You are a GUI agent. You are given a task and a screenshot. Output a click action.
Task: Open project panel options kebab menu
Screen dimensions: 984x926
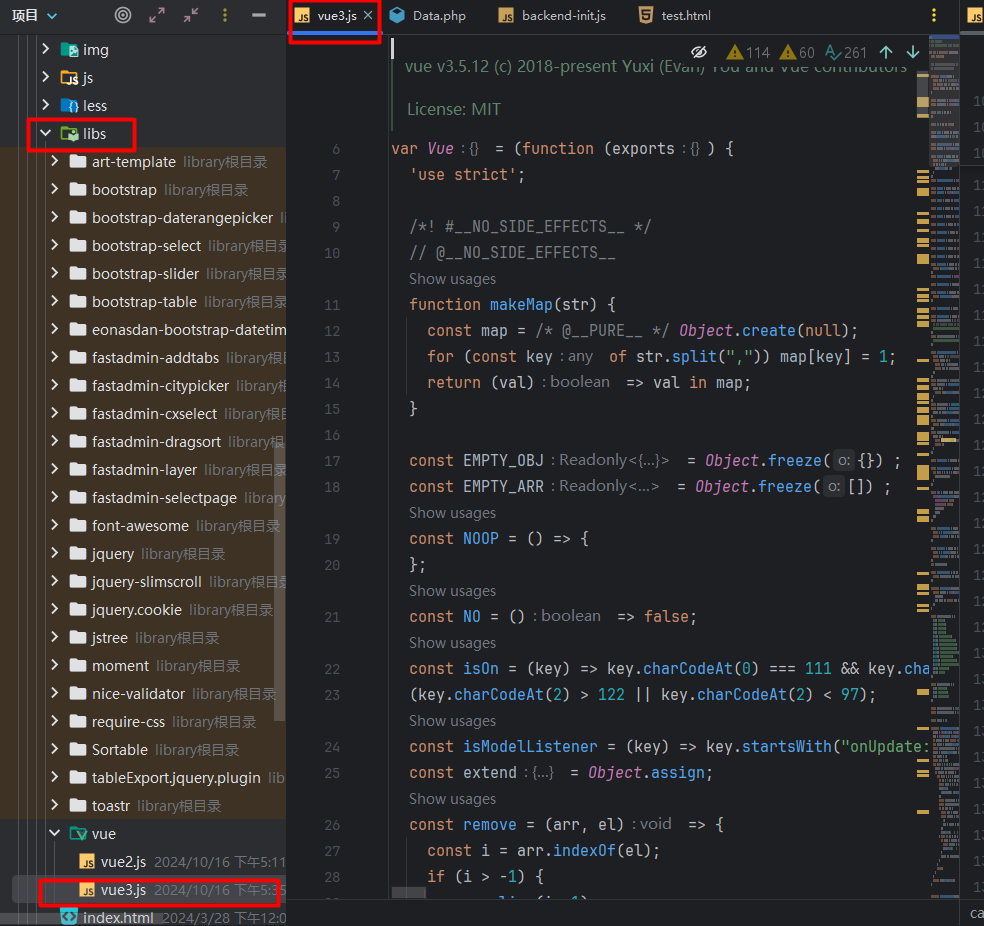tap(225, 15)
